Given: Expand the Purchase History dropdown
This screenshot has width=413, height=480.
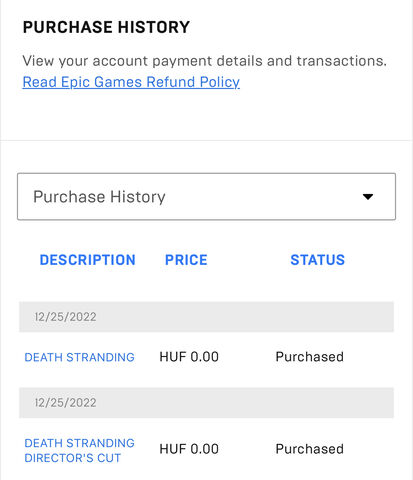Looking at the screenshot, I should coord(206,196).
